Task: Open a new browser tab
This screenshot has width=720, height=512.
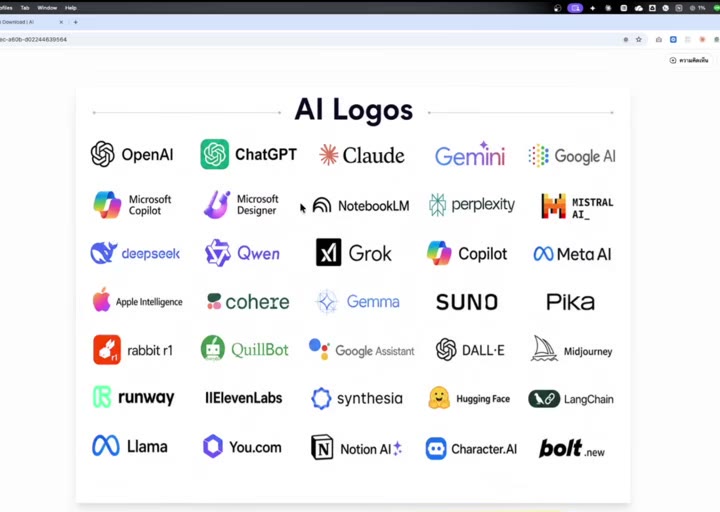Action: pyautogui.click(x=76, y=22)
